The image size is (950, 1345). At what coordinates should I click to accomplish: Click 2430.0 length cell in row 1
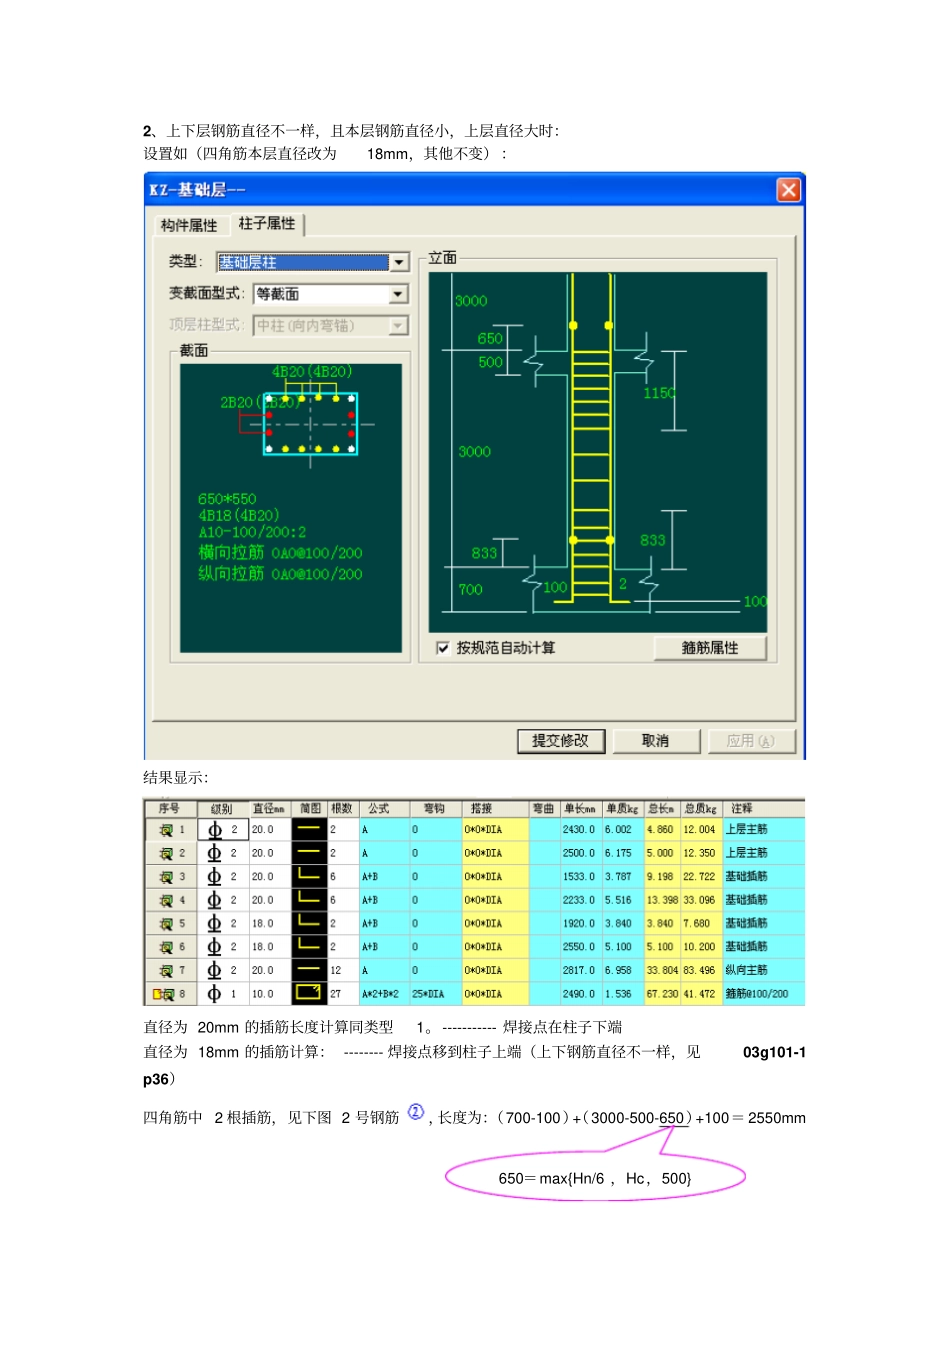coord(579,830)
